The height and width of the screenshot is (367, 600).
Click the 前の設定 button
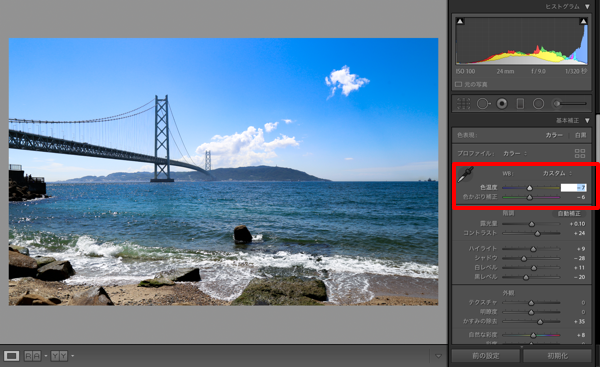(x=486, y=356)
